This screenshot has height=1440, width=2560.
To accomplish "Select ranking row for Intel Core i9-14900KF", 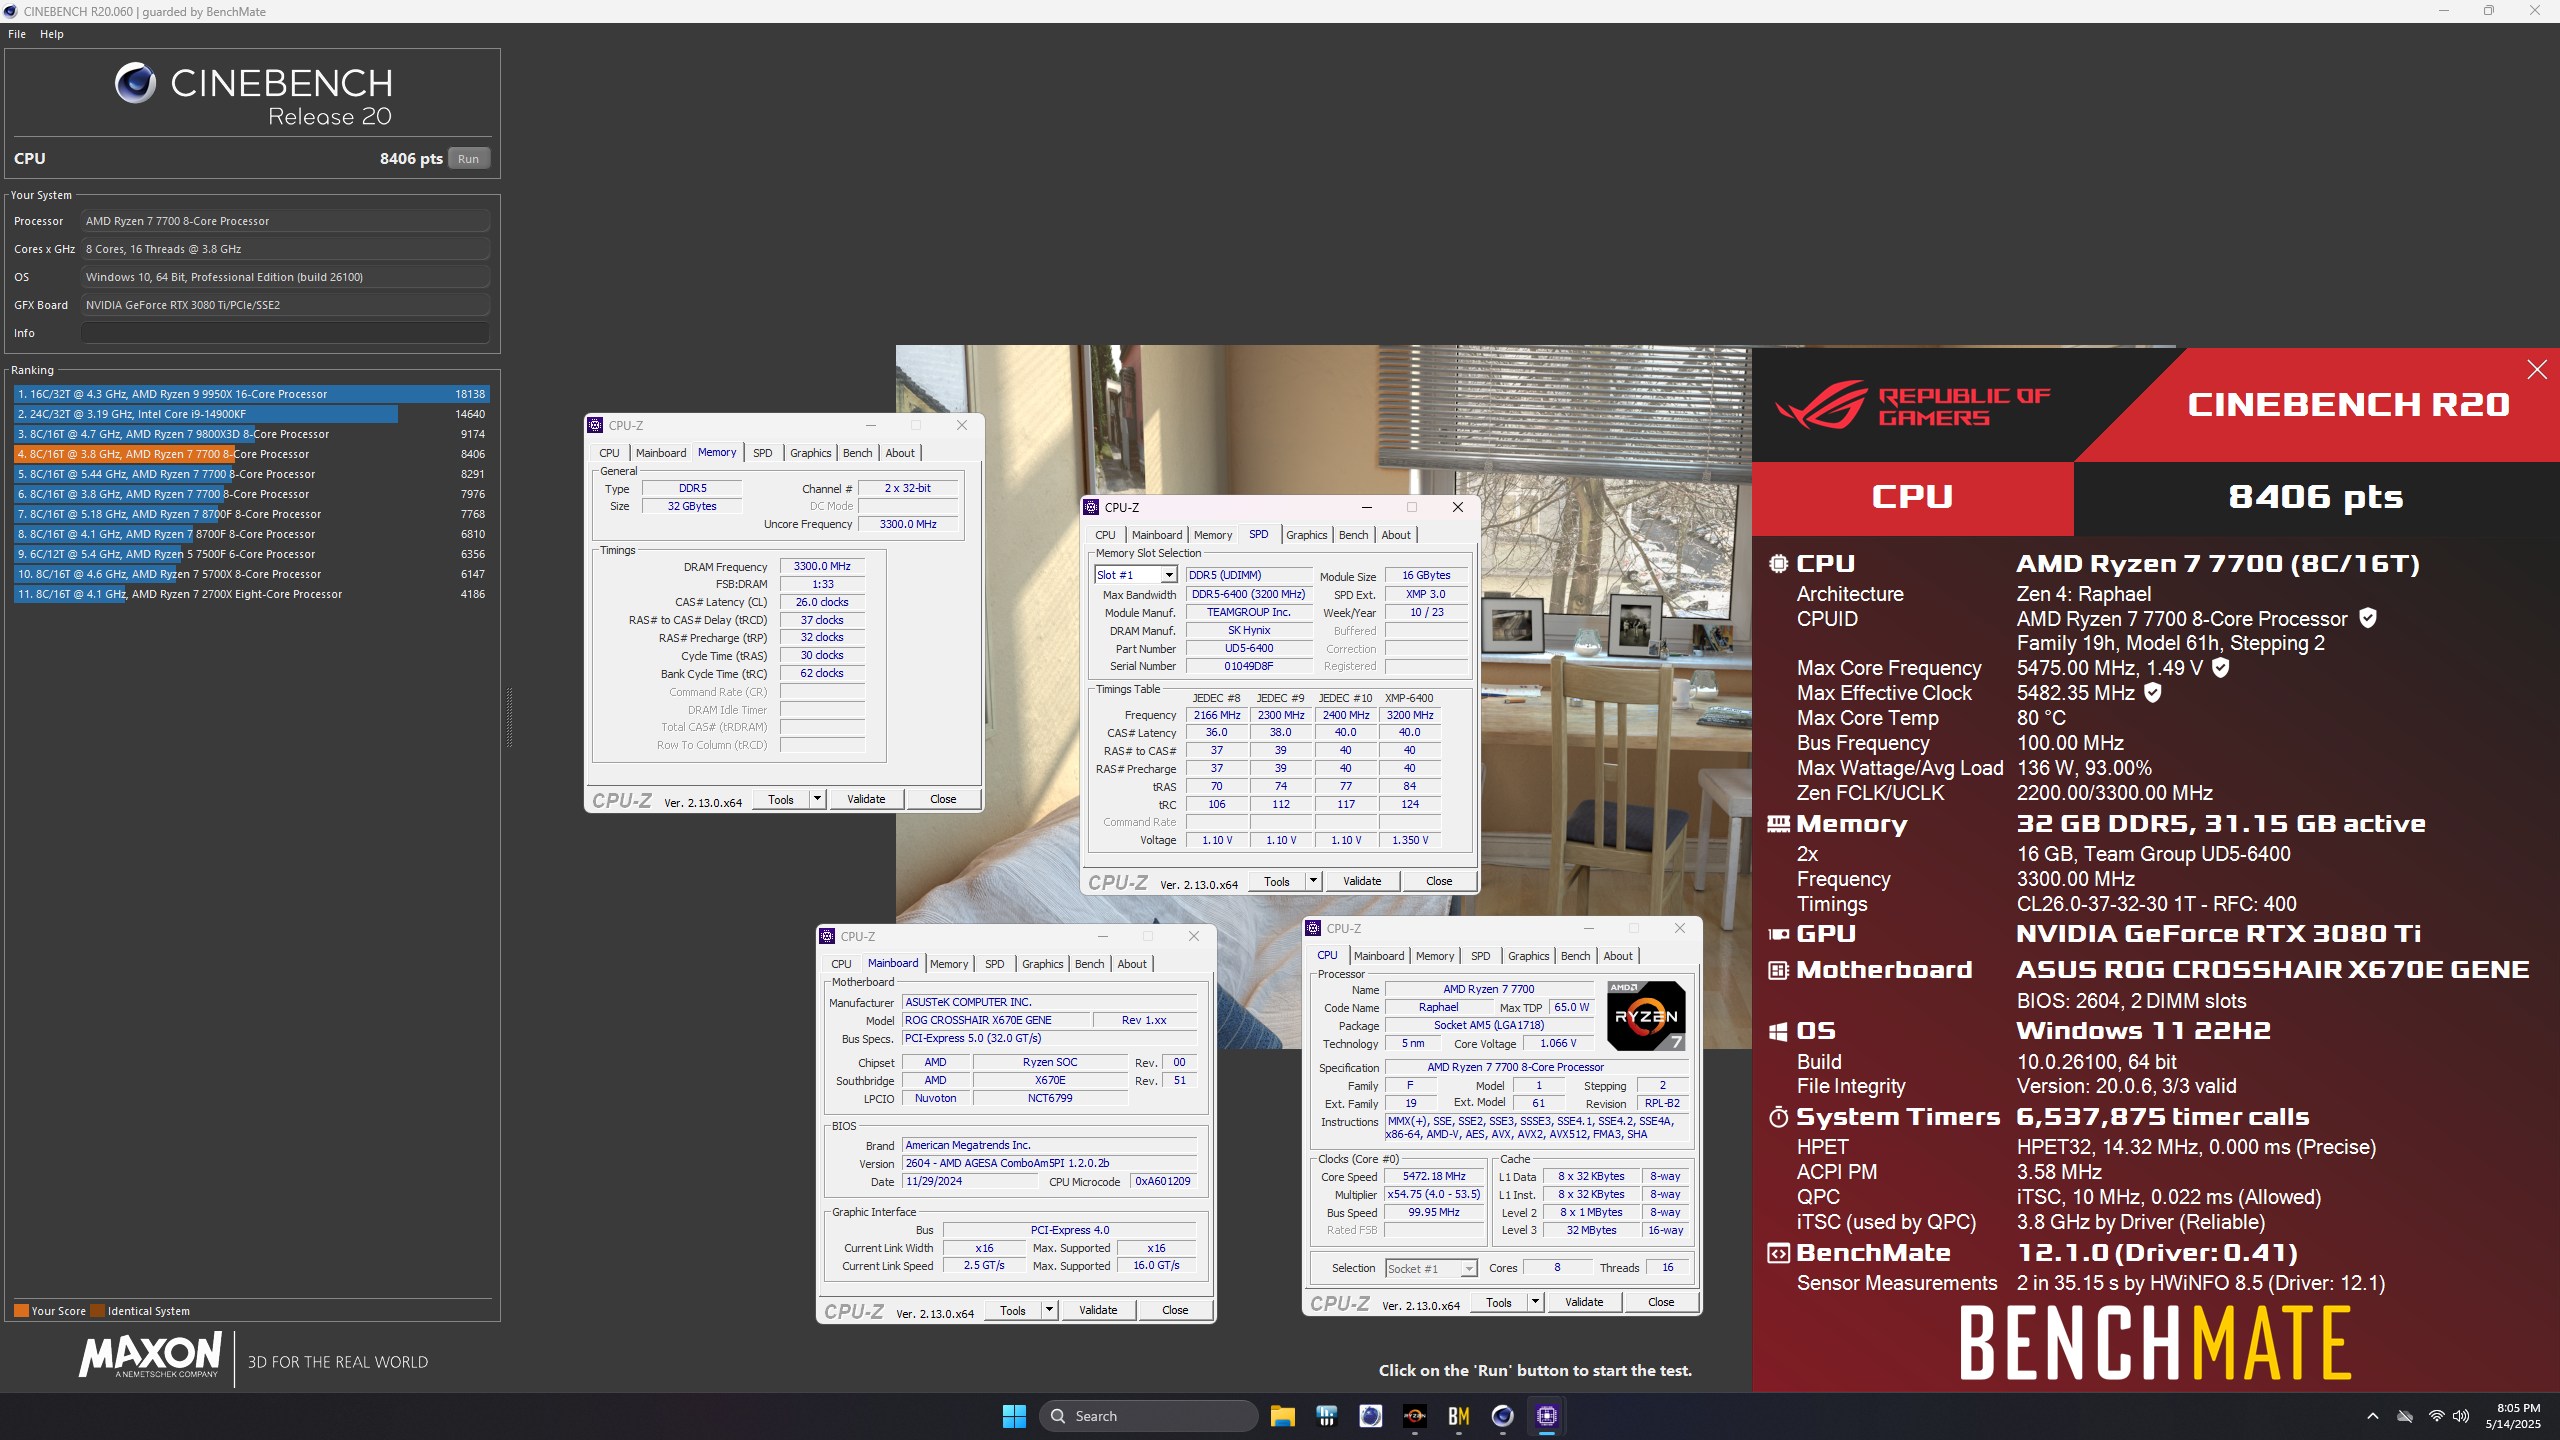I will point(250,414).
